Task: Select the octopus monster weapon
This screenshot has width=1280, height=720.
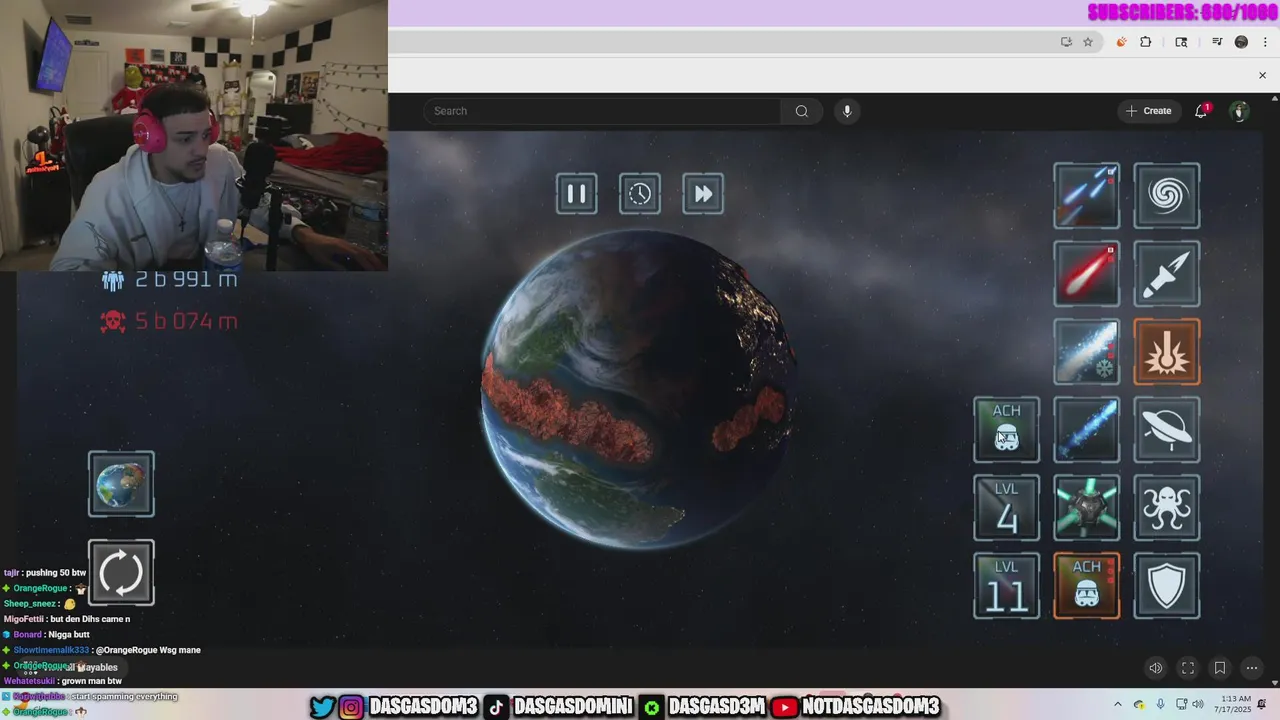Action: pos(1167,508)
